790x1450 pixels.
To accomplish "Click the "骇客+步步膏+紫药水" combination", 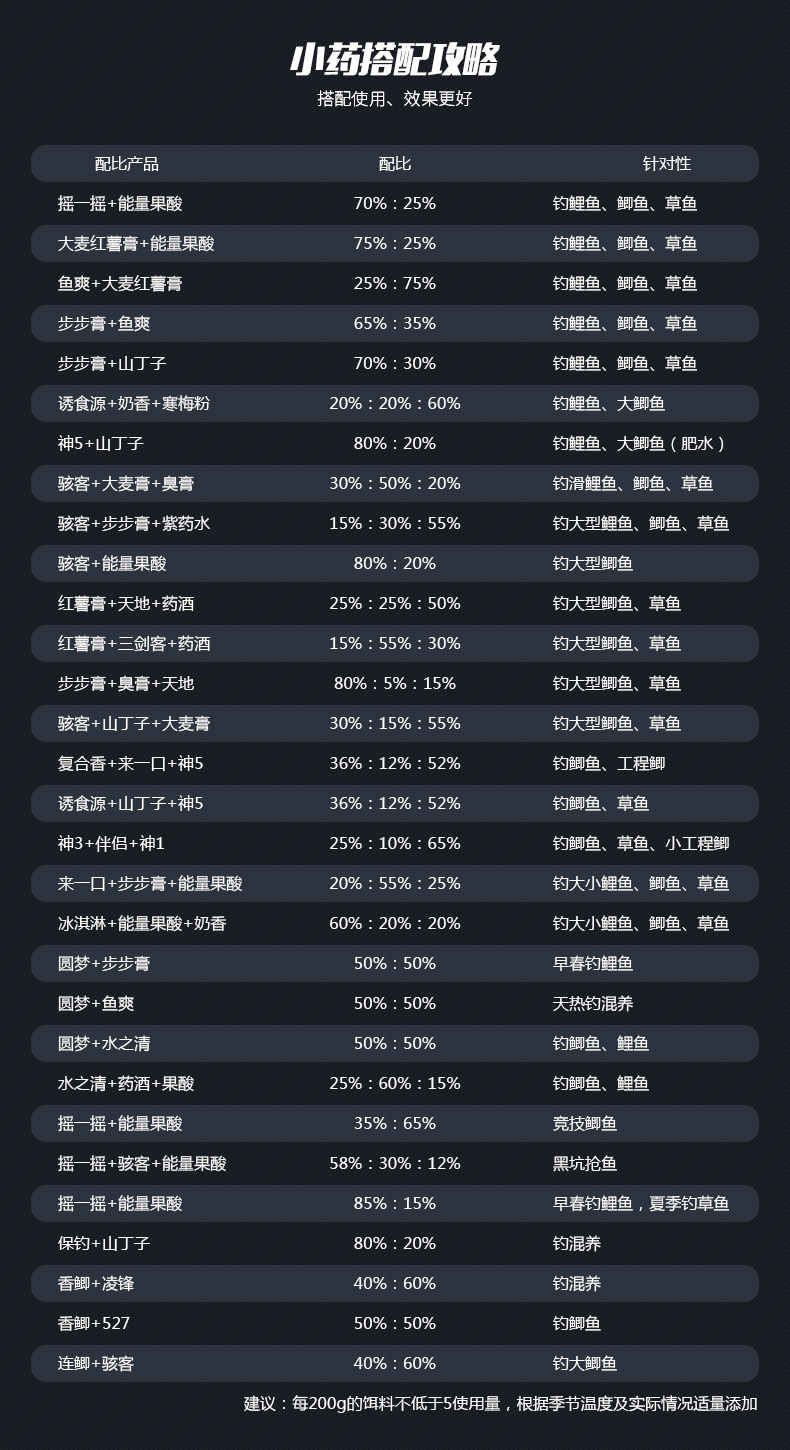I will [x=134, y=523].
